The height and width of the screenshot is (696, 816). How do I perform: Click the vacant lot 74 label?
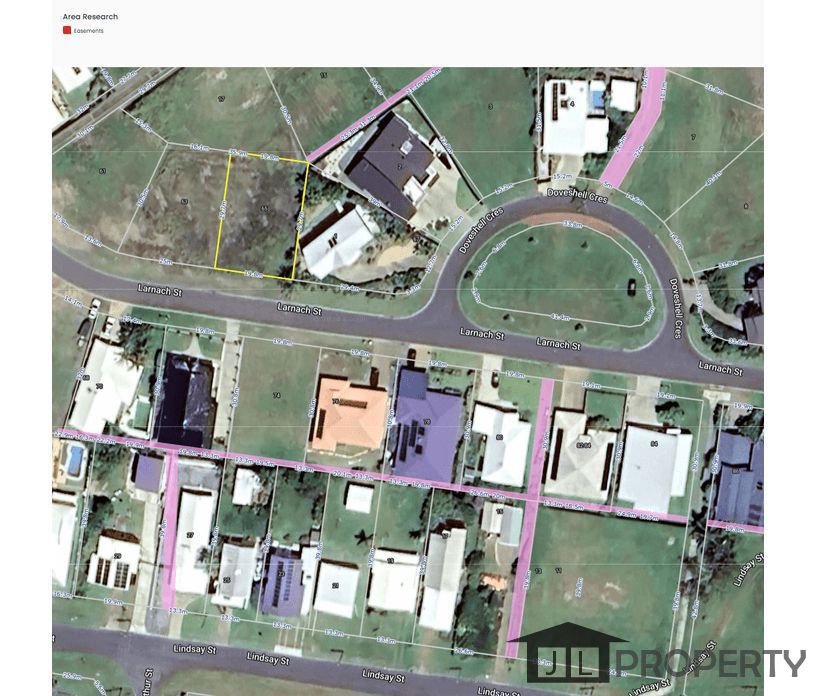(x=276, y=396)
